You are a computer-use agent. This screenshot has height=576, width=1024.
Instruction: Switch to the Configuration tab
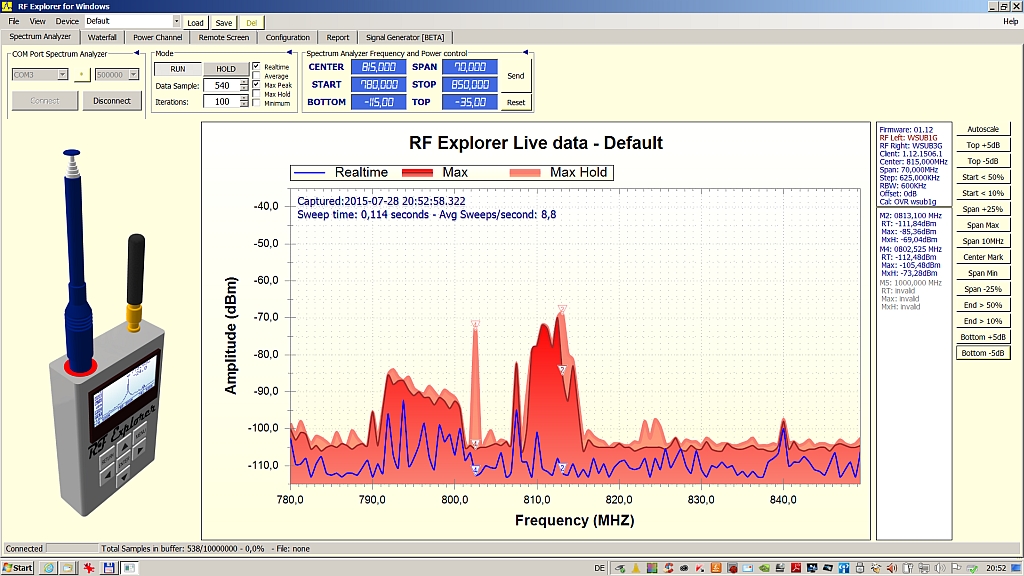pyautogui.click(x=287, y=37)
